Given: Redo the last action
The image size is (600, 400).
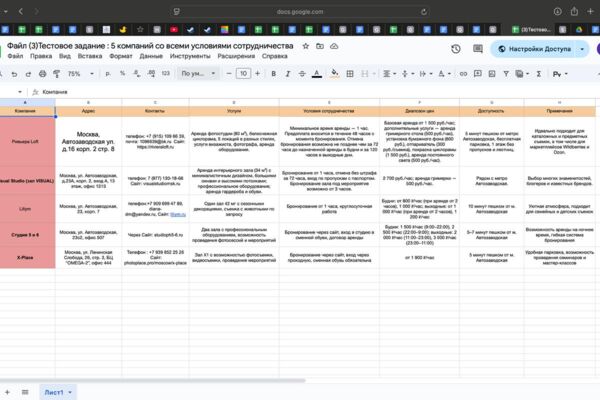Looking at the screenshot, I should (28, 74).
